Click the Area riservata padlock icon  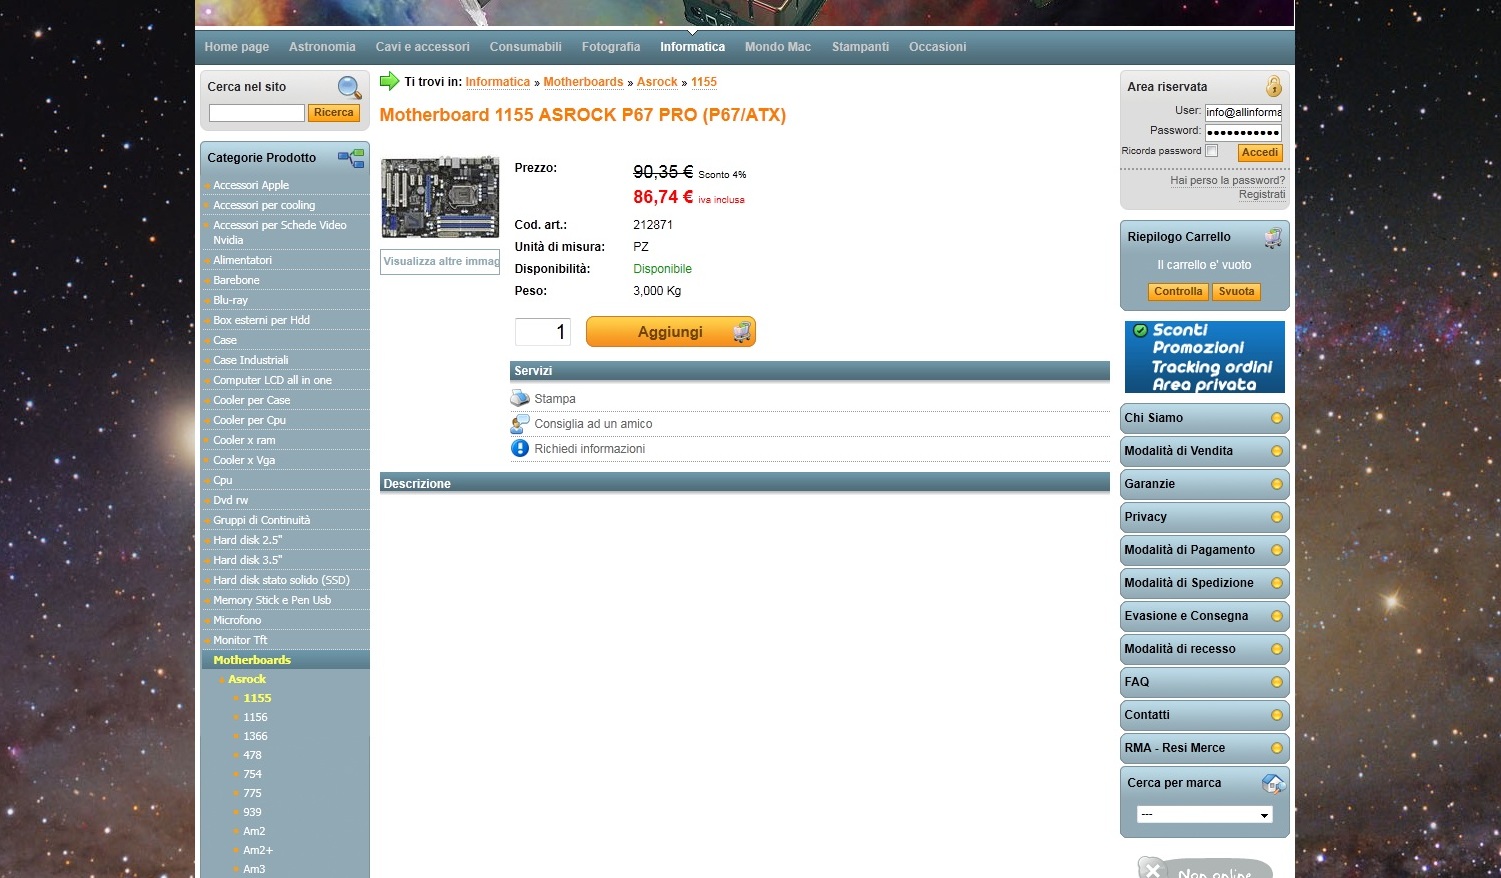tap(1273, 86)
